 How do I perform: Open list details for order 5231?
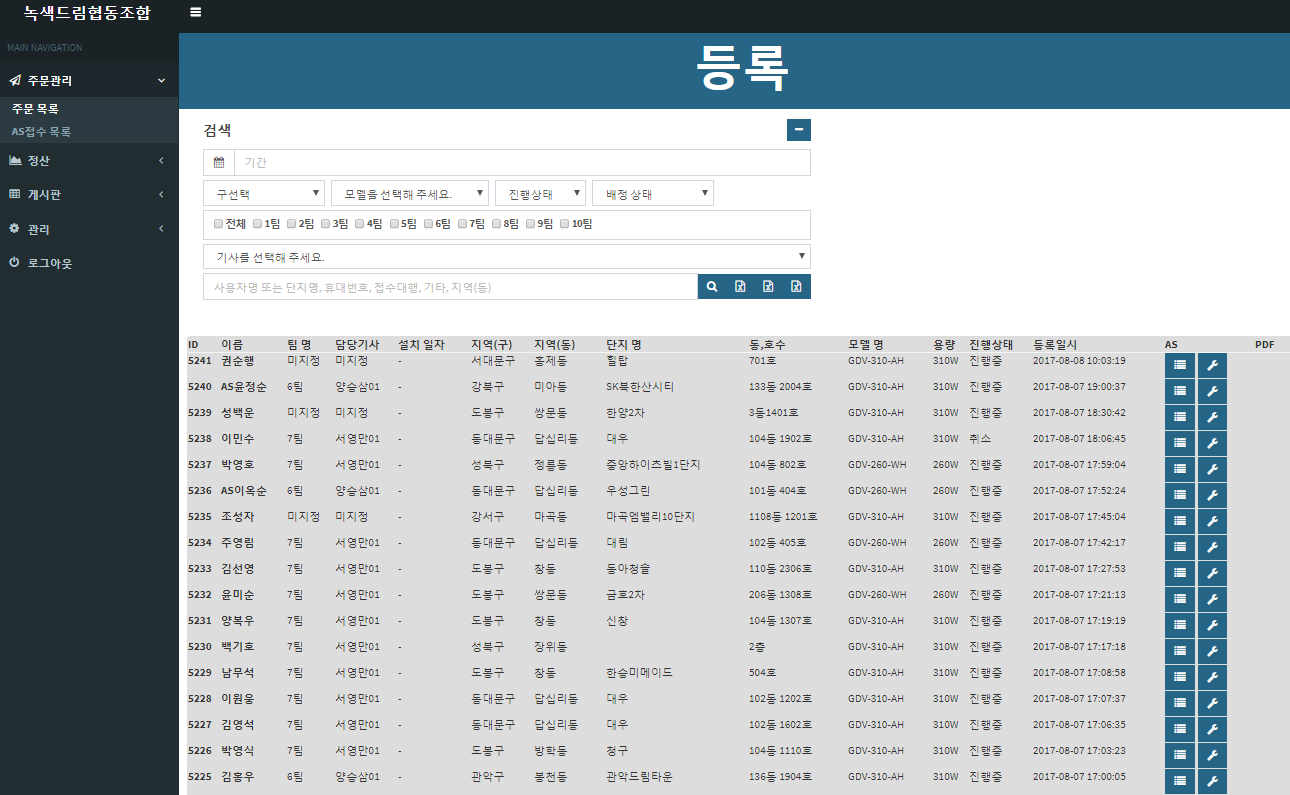pos(1180,625)
